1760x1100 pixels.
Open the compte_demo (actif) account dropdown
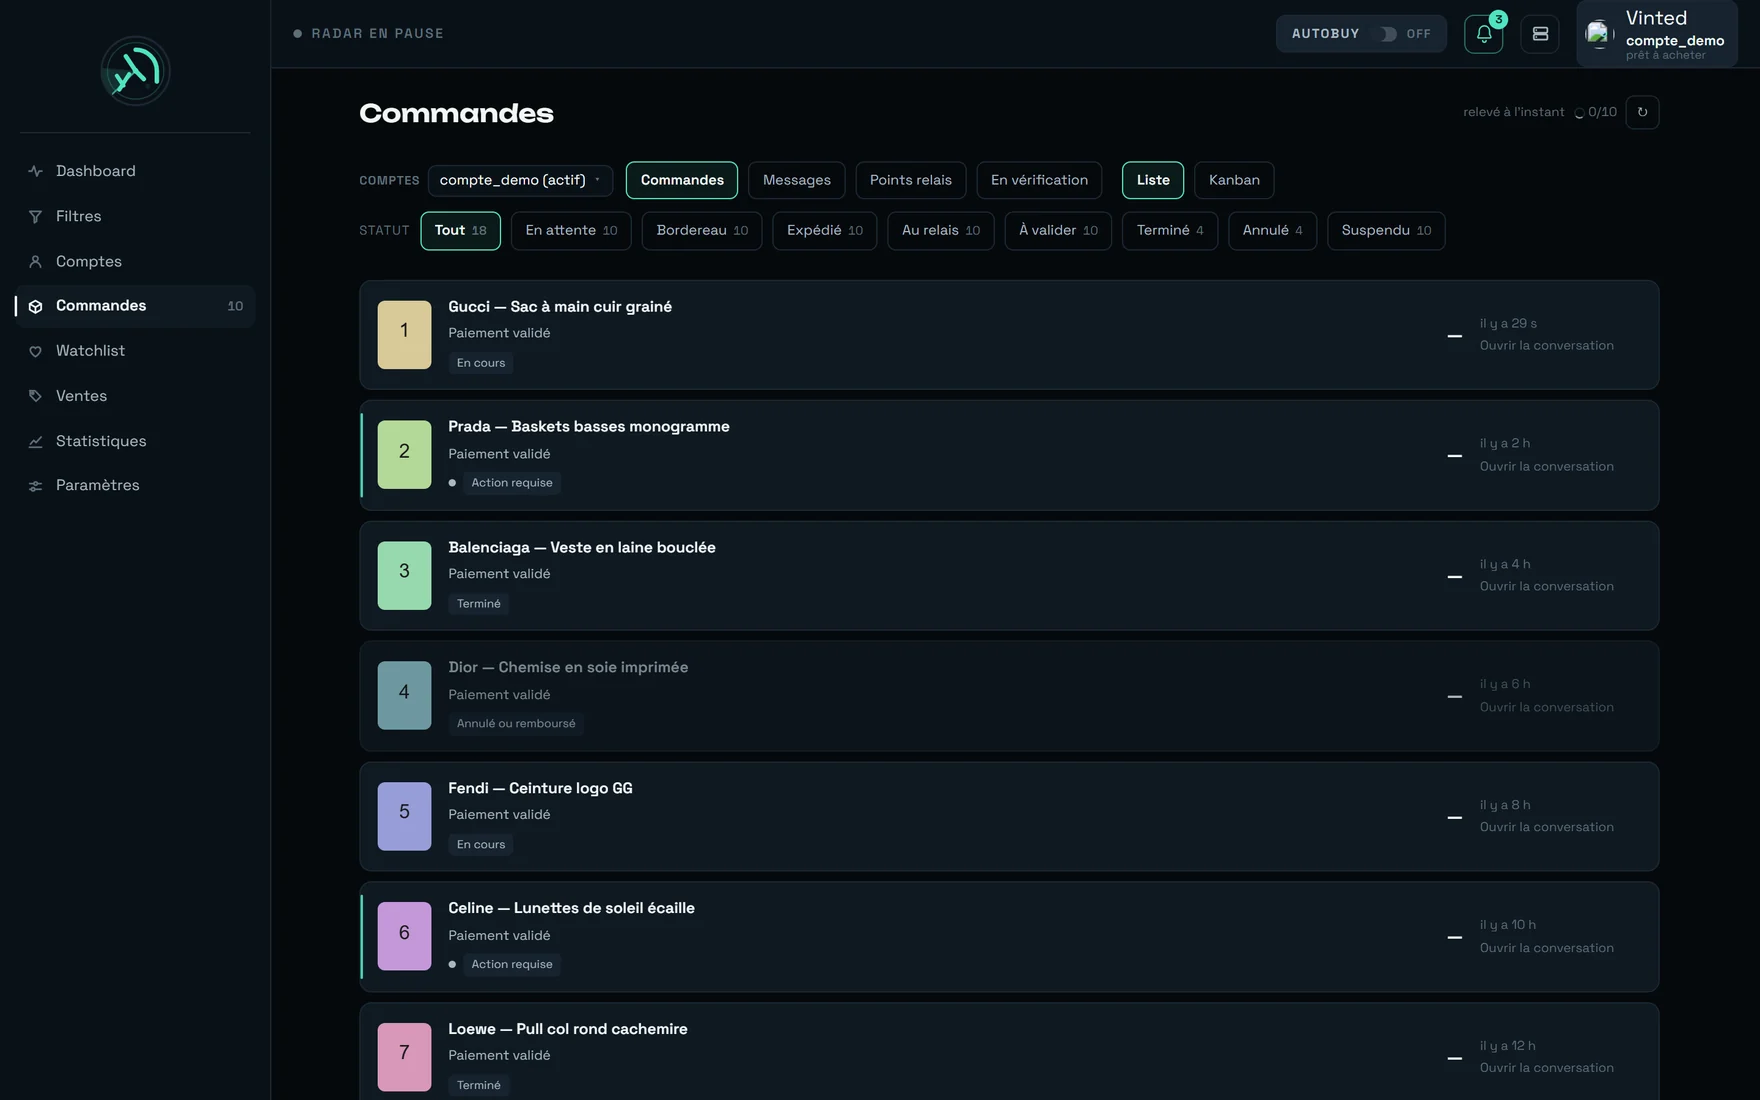tap(520, 180)
